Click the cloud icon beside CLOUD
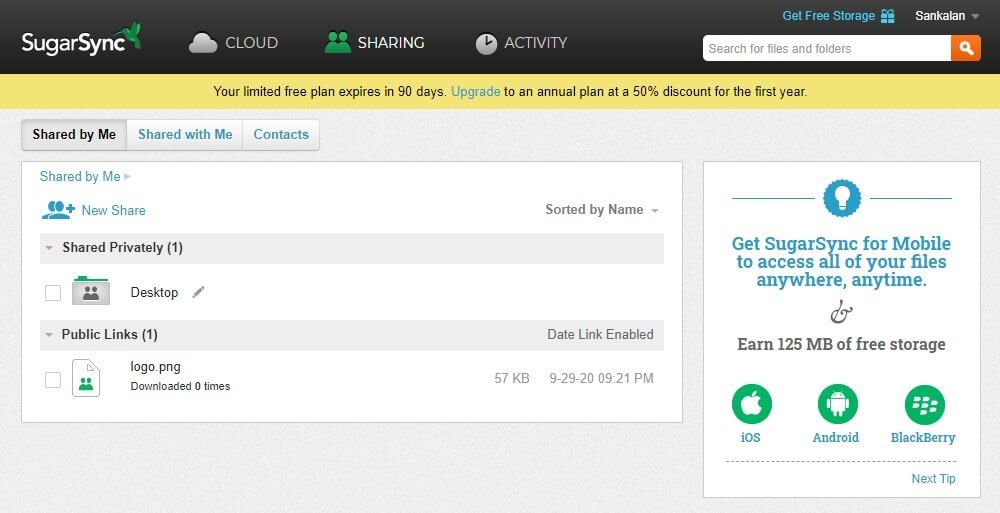 pyautogui.click(x=203, y=43)
